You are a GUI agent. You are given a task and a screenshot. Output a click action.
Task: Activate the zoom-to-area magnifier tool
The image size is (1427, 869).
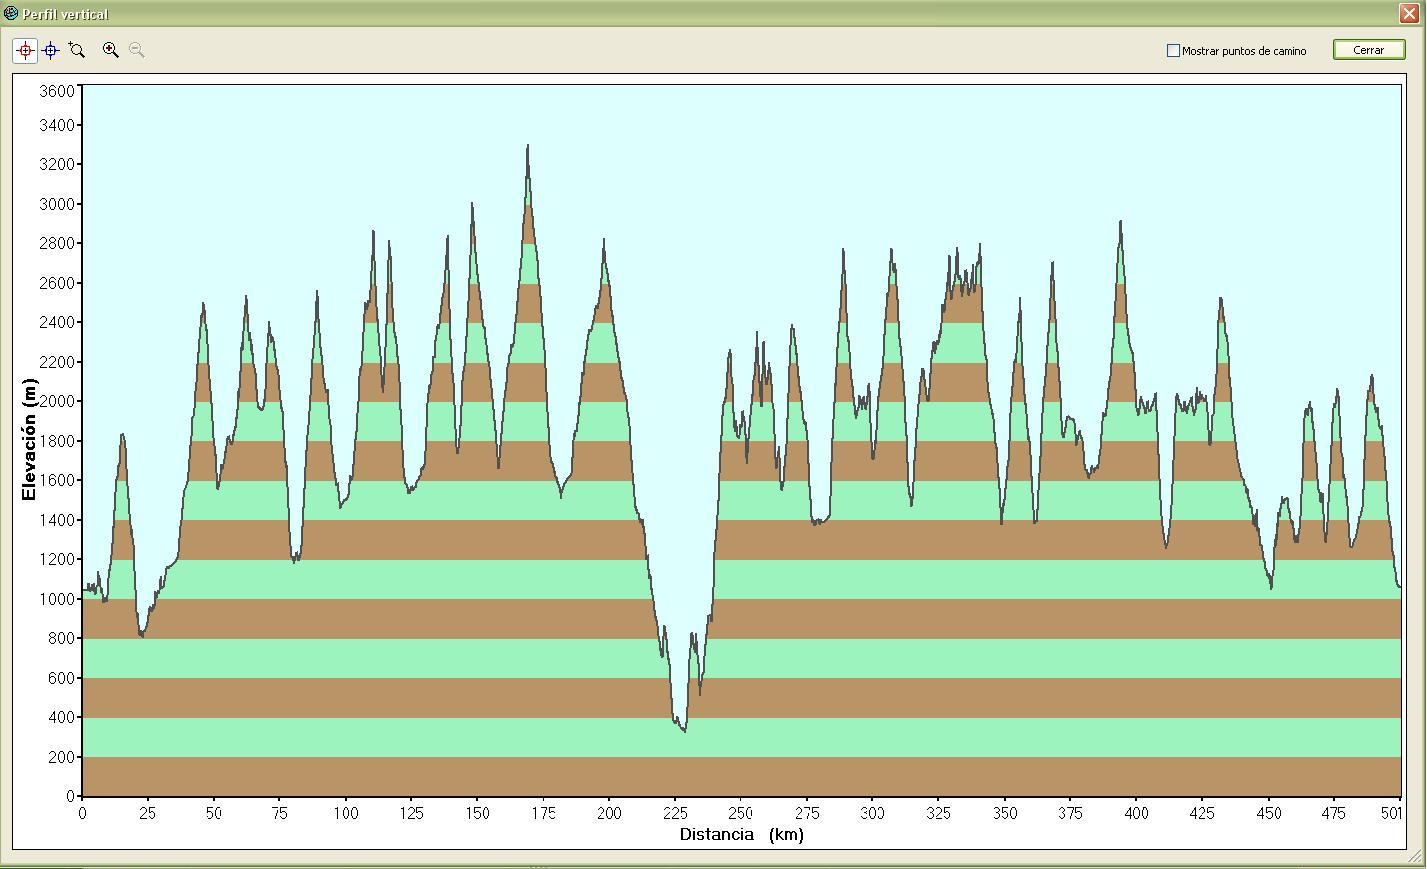tap(77, 50)
